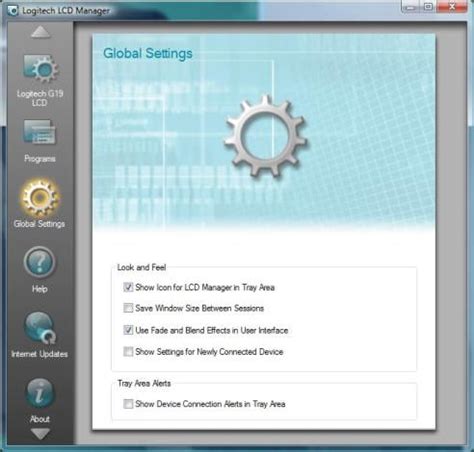Uncheck Show Icon for LCD Manager in Tray Area
474x452 pixels.
128,287
